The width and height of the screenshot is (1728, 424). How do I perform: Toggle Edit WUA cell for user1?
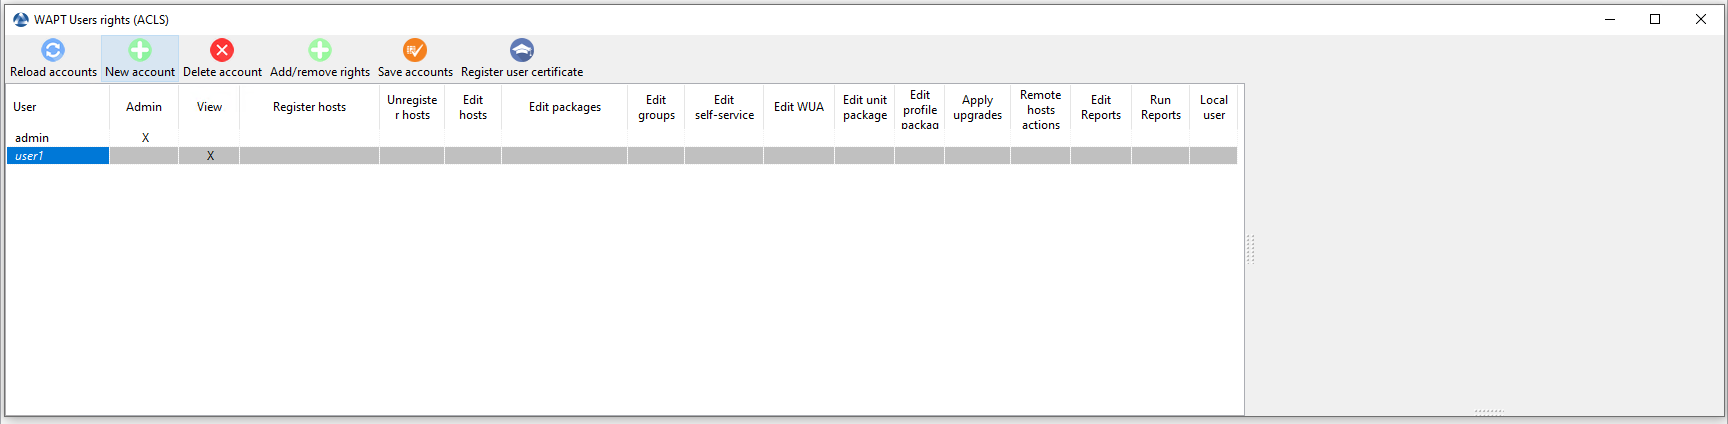click(799, 156)
